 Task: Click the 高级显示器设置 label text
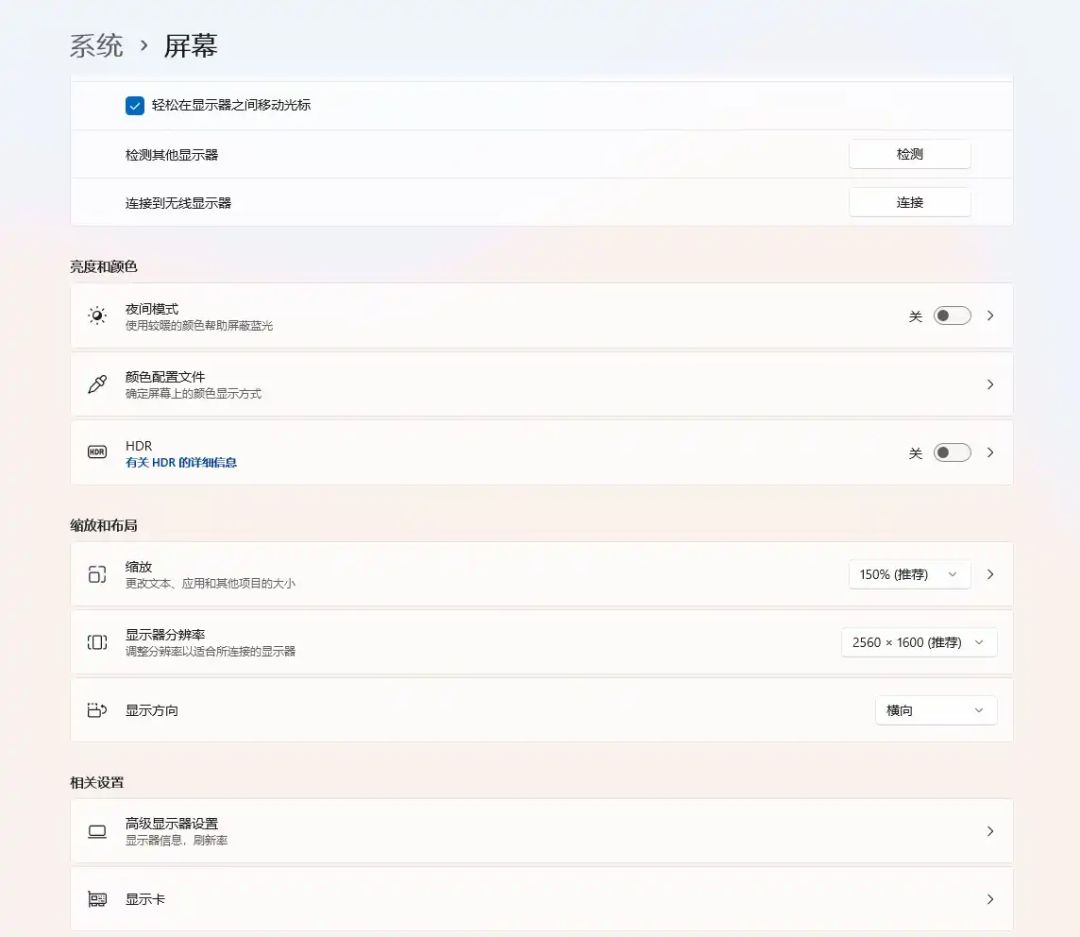tap(172, 823)
